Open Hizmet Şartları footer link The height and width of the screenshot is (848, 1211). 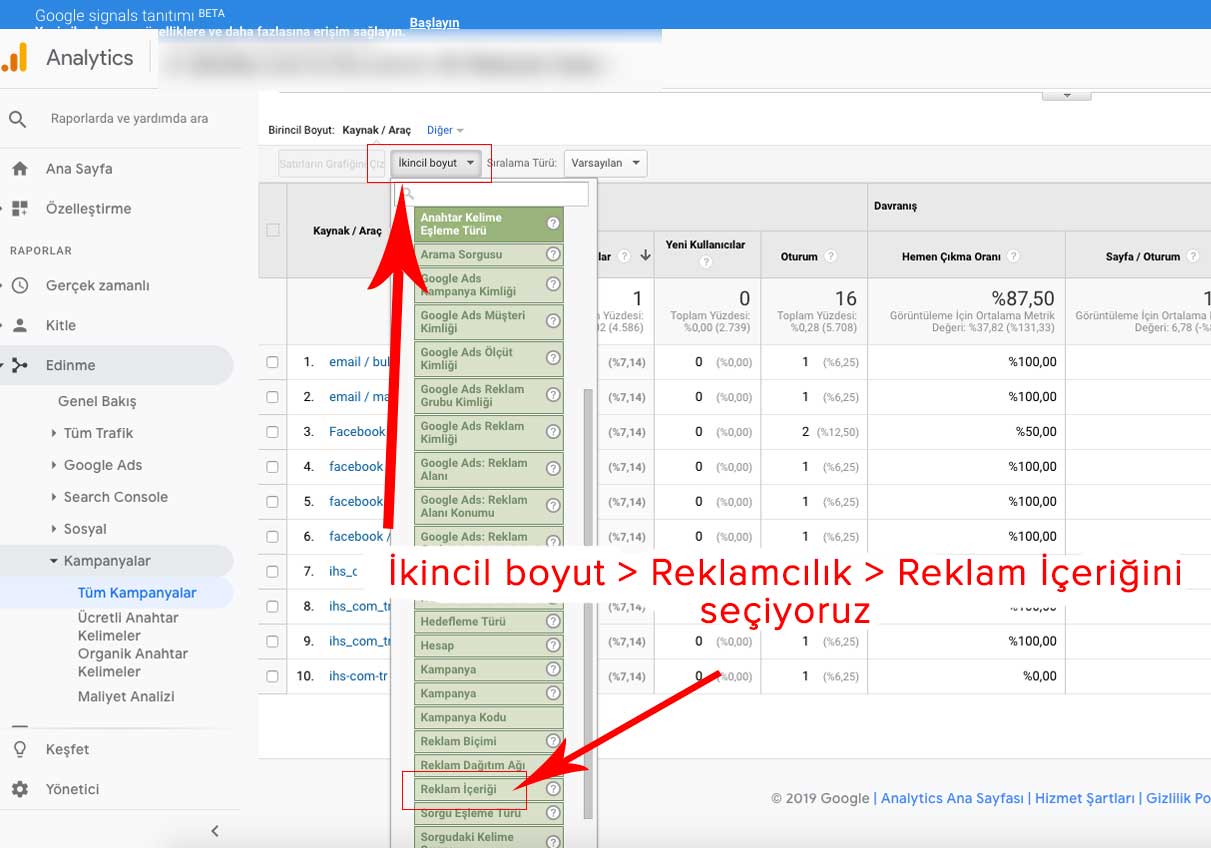point(1085,798)
